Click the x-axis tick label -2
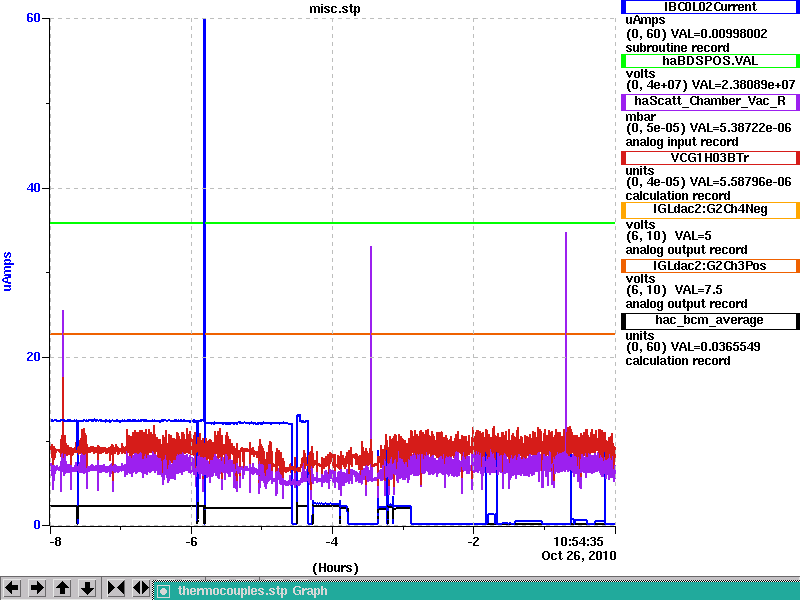The image size is (800, 600). pyautogui.click(x=473, y=541)
